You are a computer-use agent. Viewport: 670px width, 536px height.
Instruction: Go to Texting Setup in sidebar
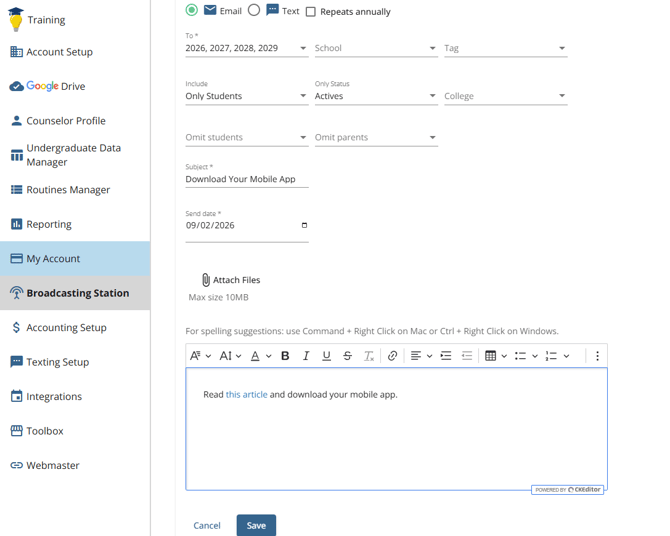pyautogui.click(x=57, y=362)
